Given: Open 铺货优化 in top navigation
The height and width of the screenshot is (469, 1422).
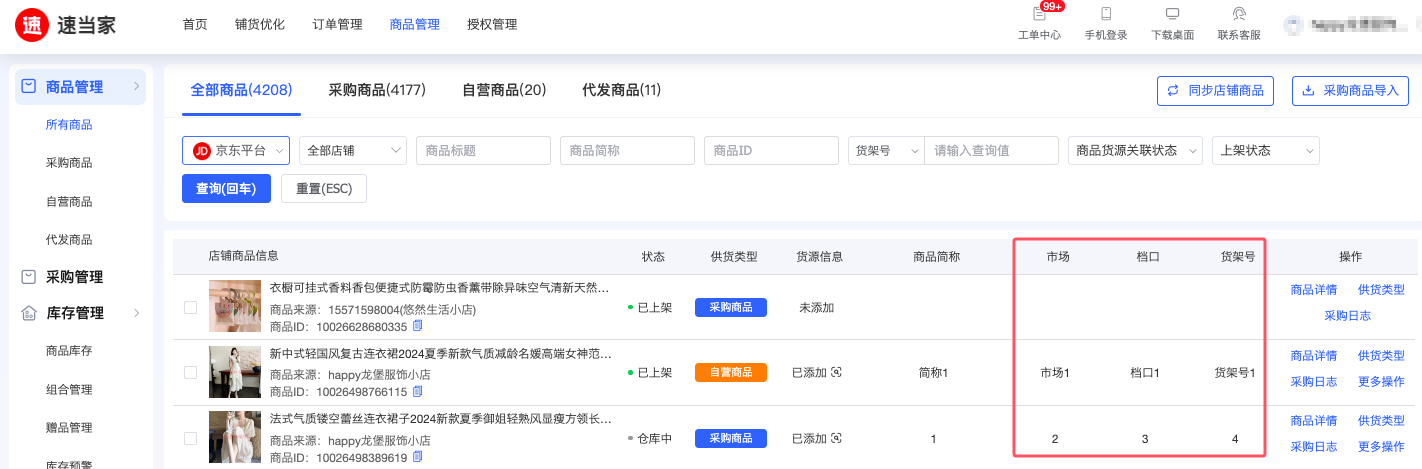Looking at the screenshot, I should pos(260,25).
